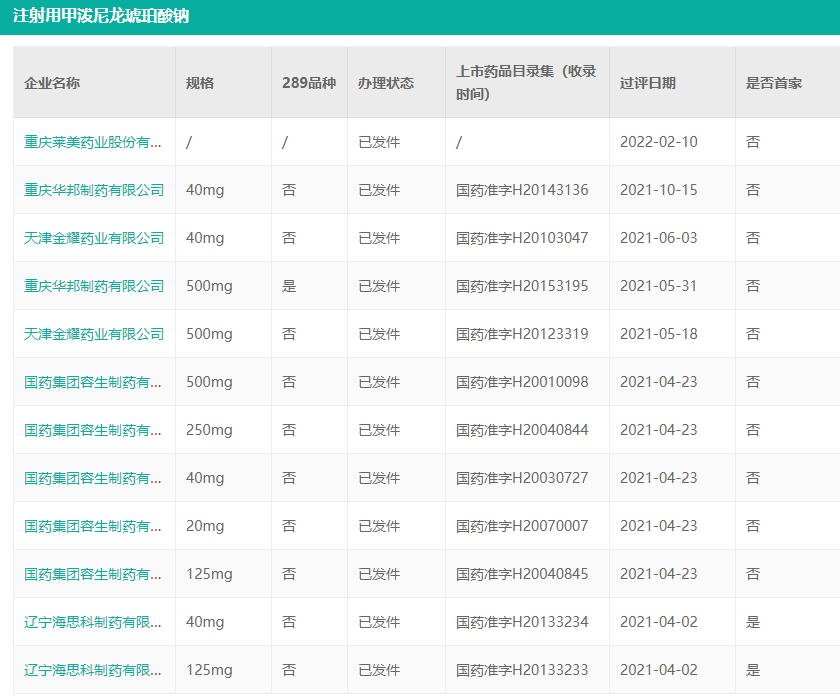
Task: Open 国药集团容生 link for 250mg spec
Action: click(93, 430)
